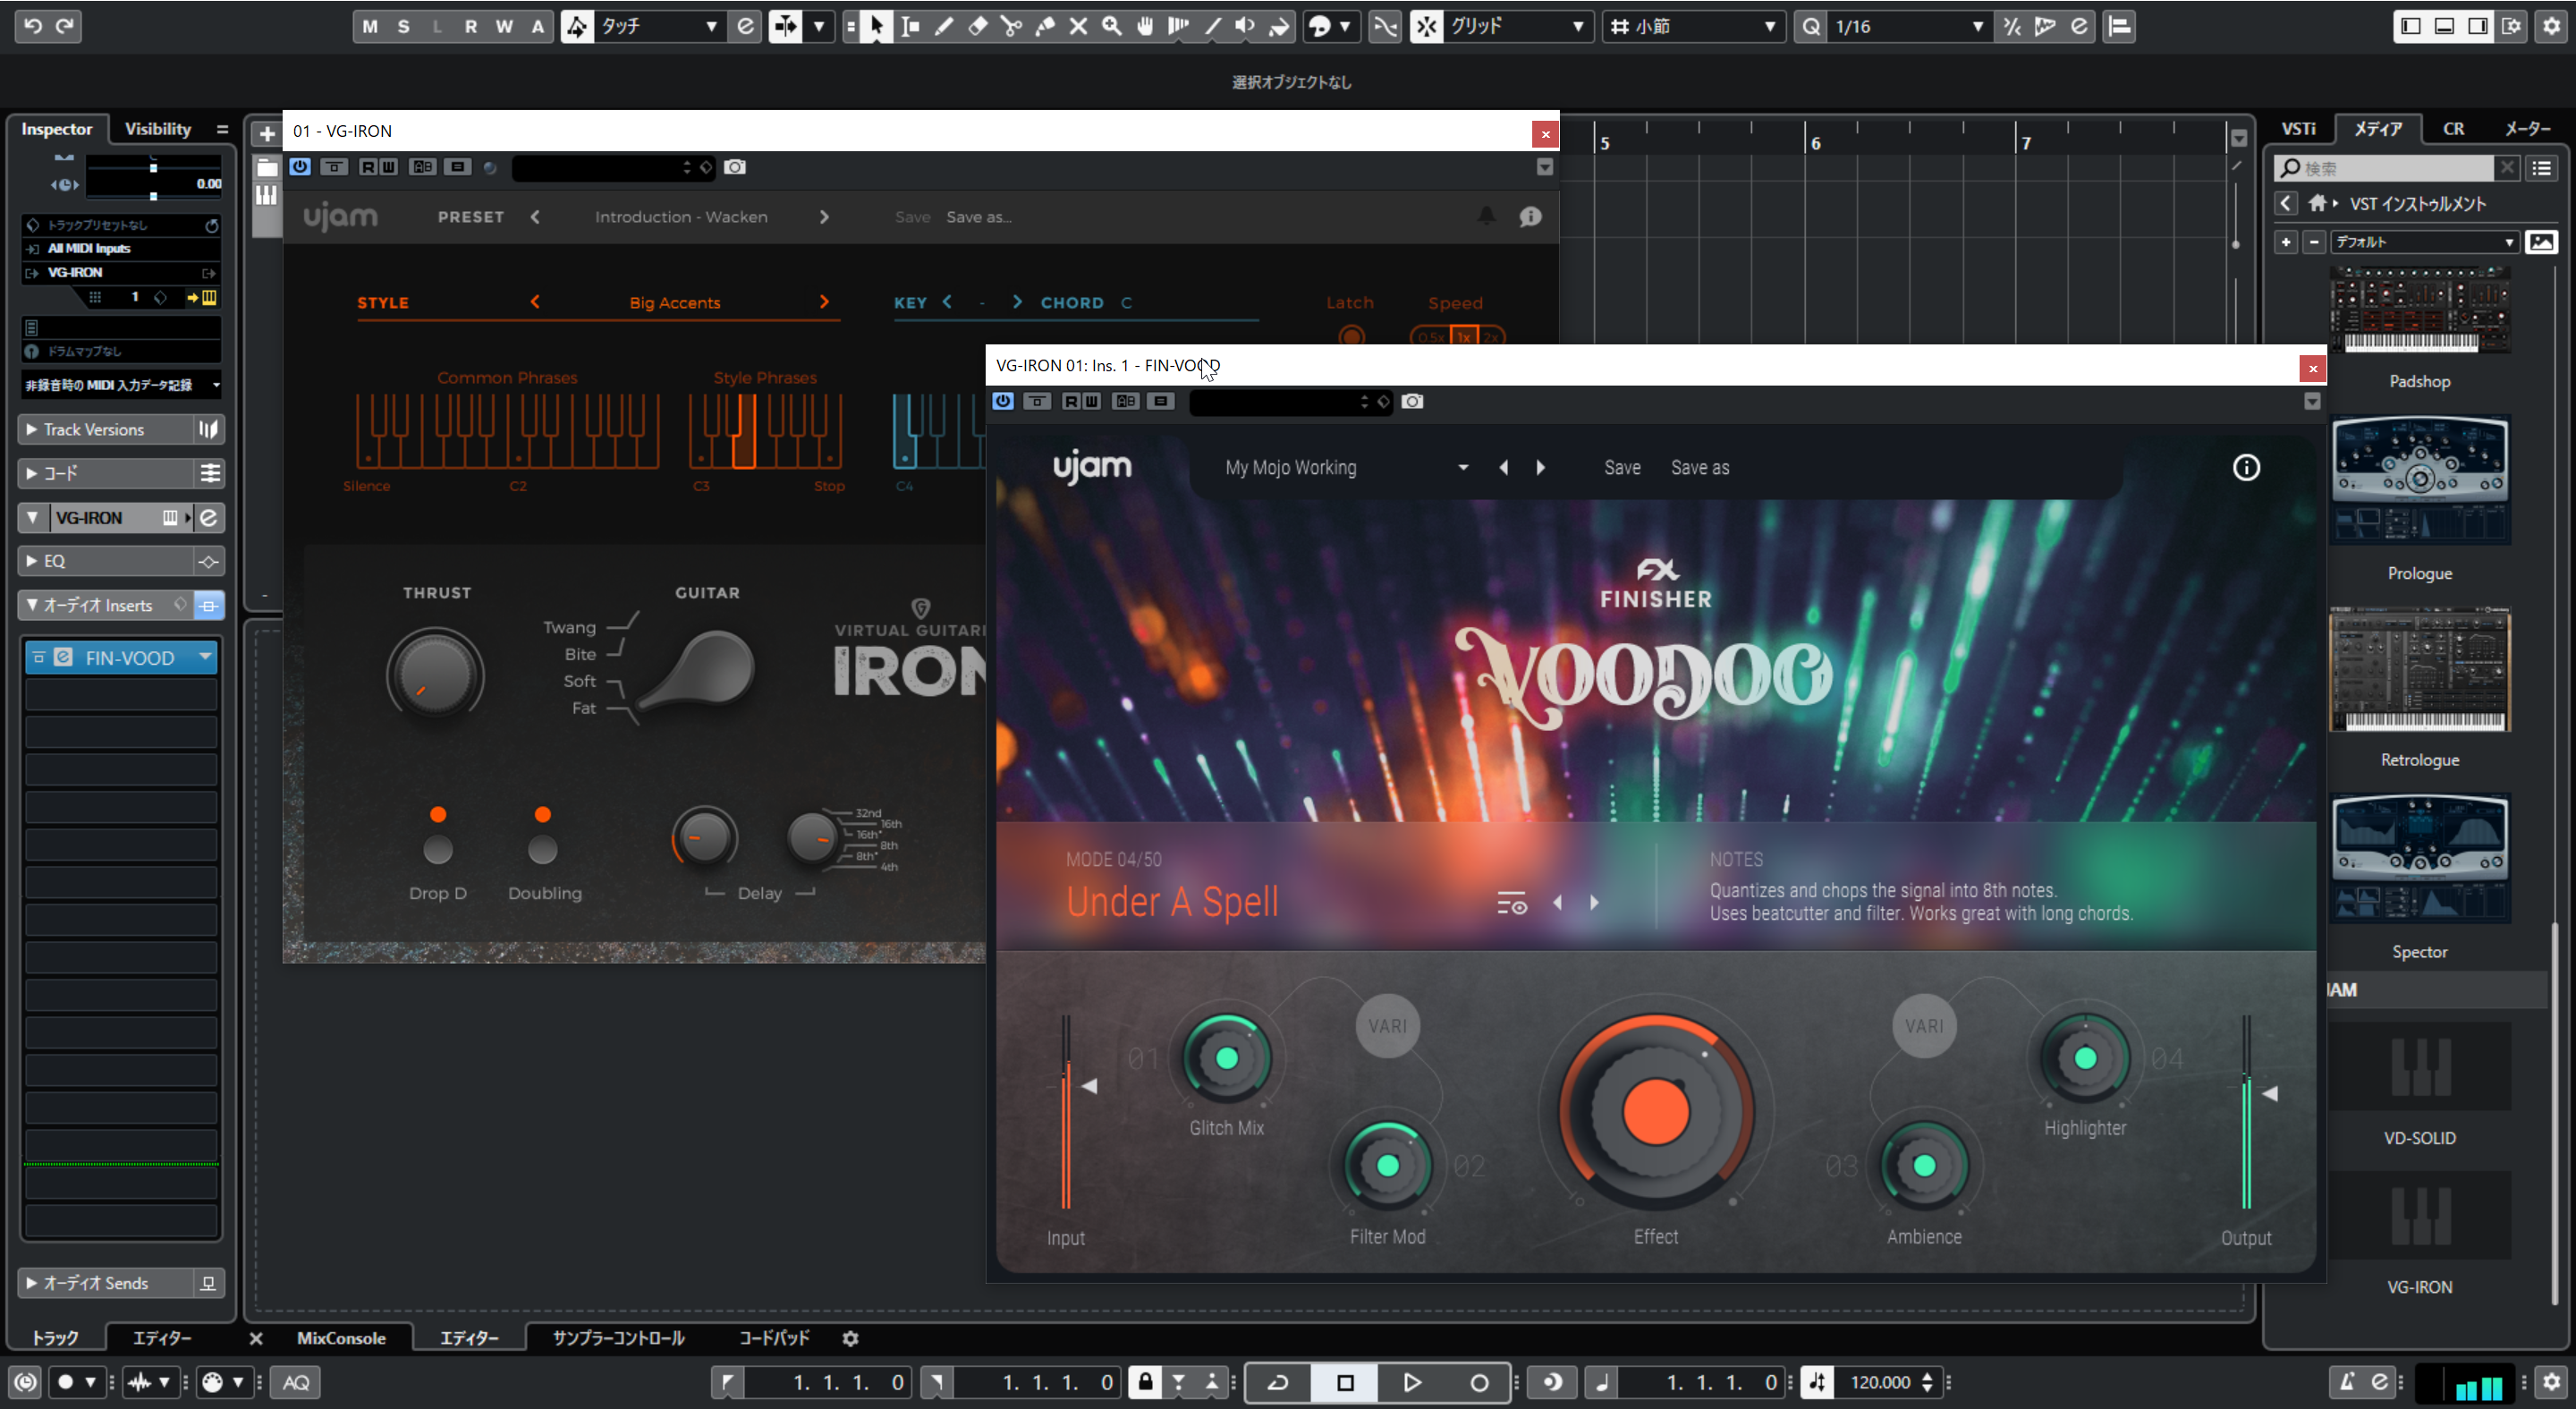The width and height of the screenshot is (2576, 1409).
Task: Toggle the Doubling switch in VG-IRON
Action: click(543, 850)
